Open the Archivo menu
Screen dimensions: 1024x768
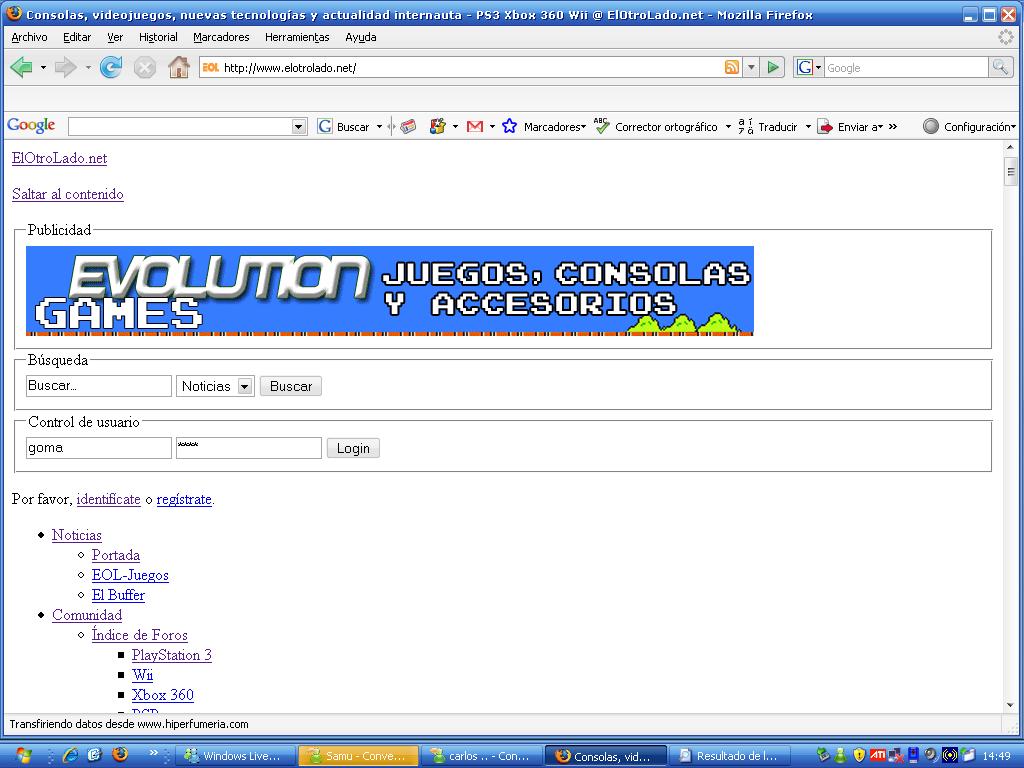pyautogui.click(x=29, y=37)
